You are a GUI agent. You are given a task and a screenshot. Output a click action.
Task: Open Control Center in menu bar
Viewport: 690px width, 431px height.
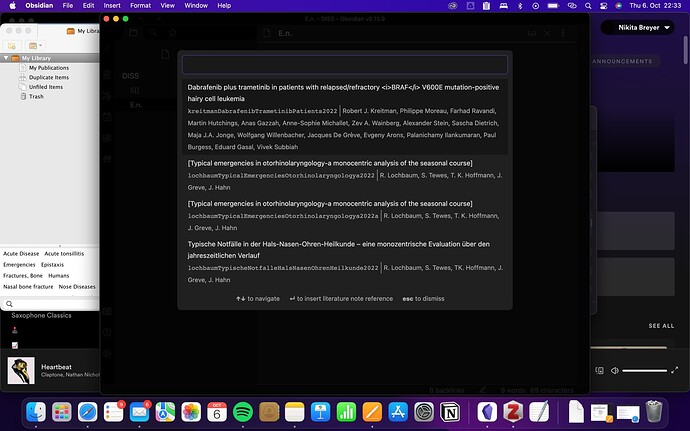click(x=603, y=6)
